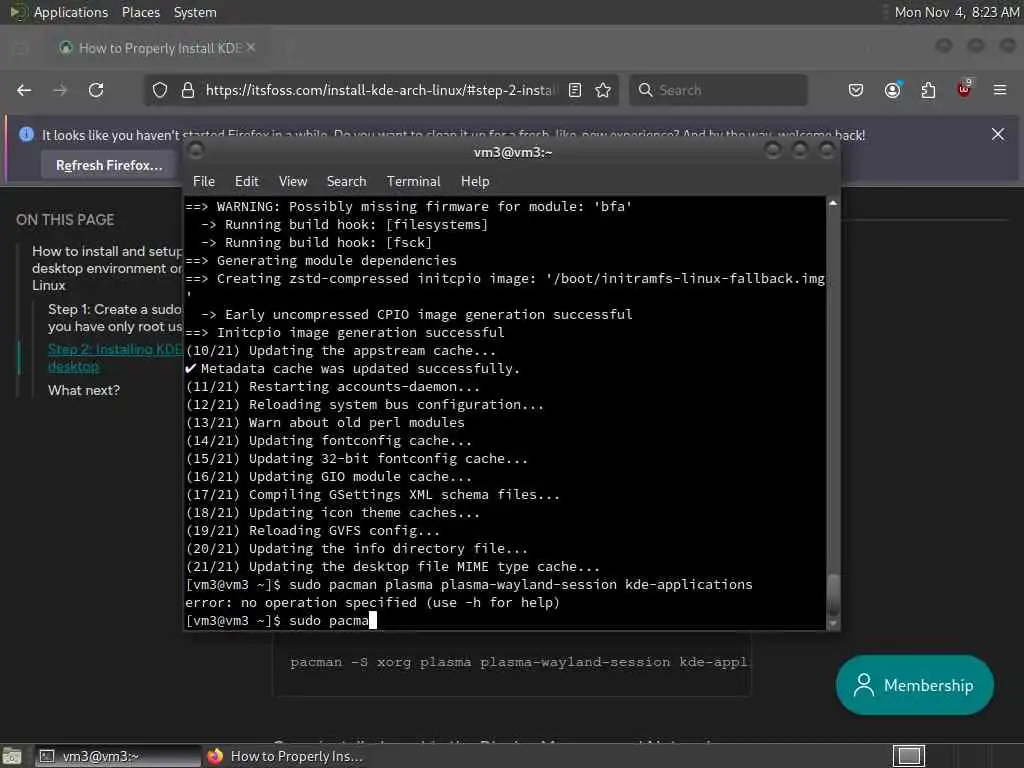Click 'error: no operation specified' terminal line
The image size is (1024, 768).
[x=372, y=603]
